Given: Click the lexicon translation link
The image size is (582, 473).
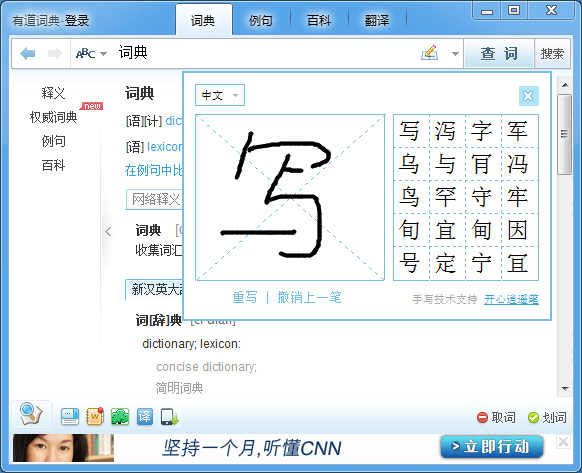Looking at the screenshot, I should [x=165, y=147].
